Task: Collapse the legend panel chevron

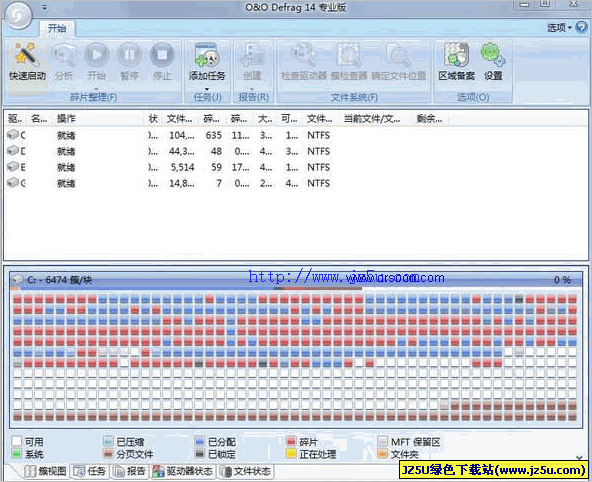Action: coord(579,457)
